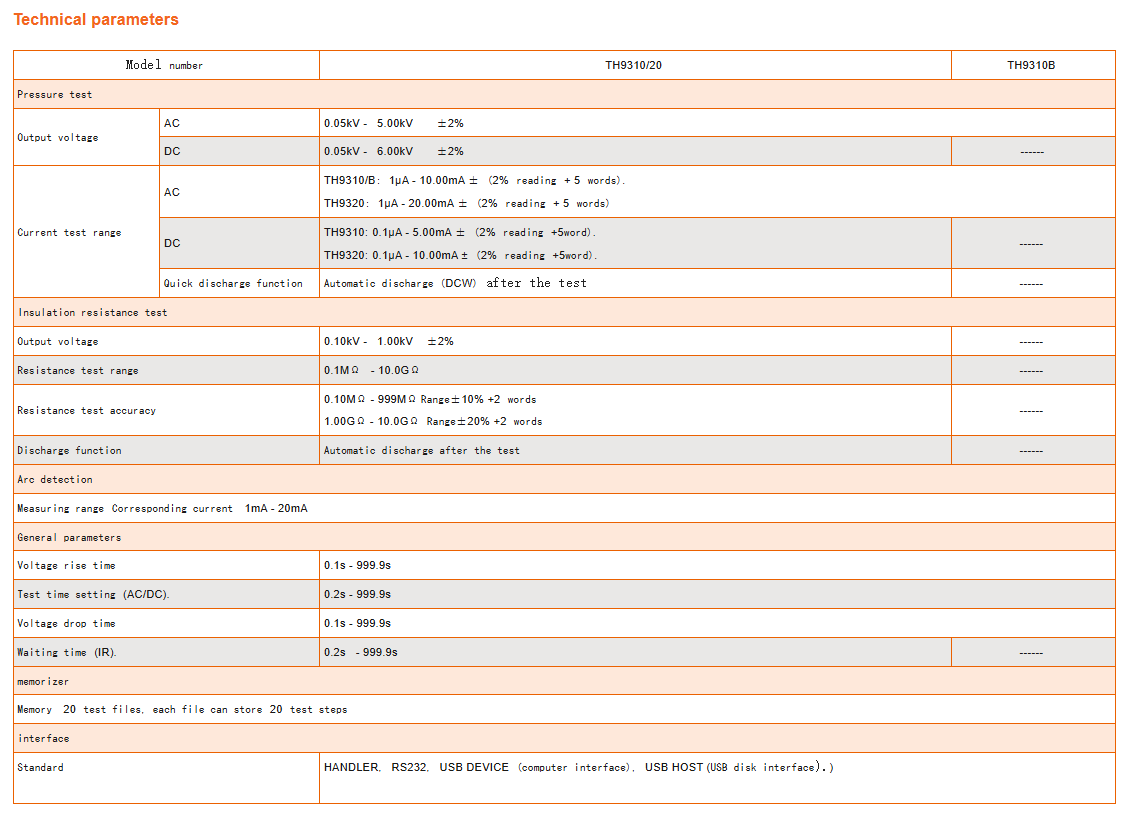Image resolution: width=1123 pixels, height=813 pixels.
Task: Click the Quick discharge function cell
Action: coord(233,284)
